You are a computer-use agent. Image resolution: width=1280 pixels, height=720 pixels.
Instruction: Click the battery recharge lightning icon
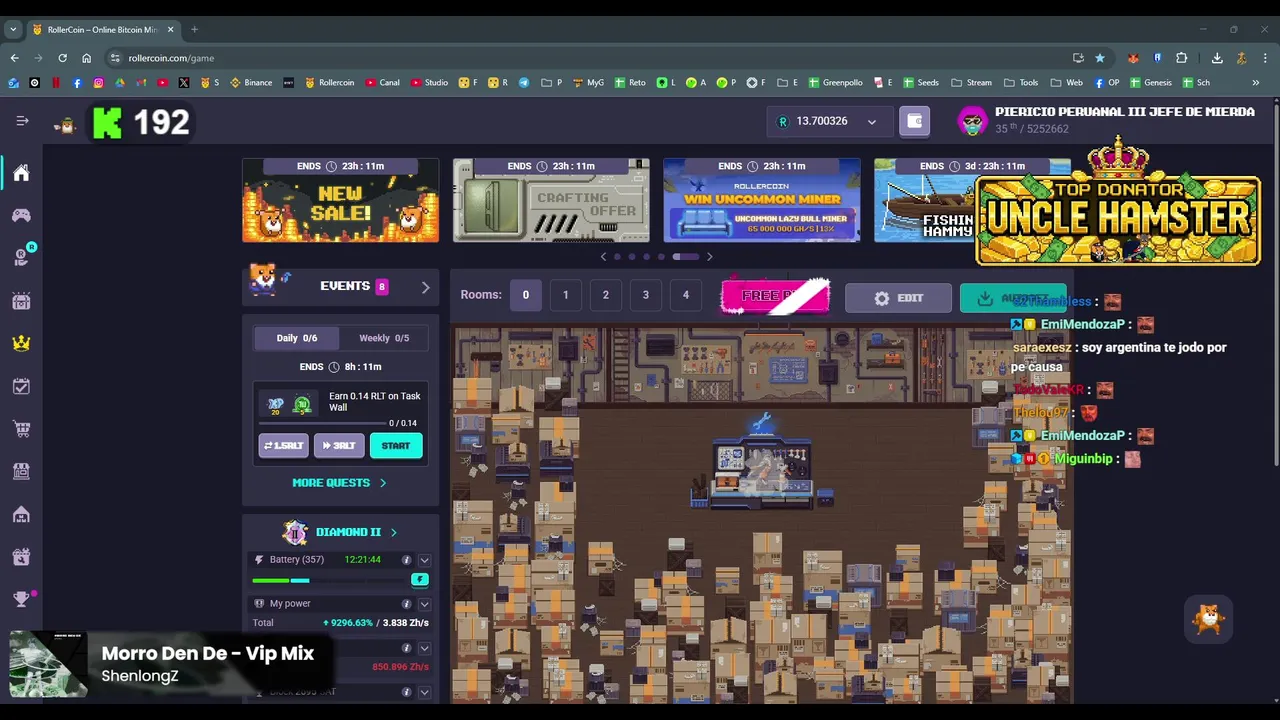(420, 580)
